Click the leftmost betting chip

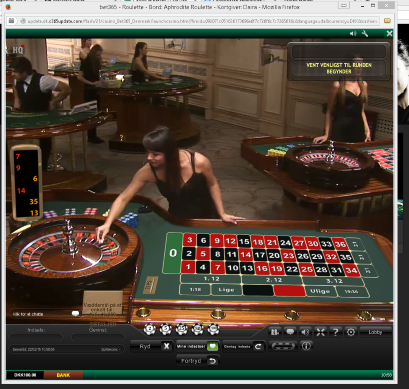click(x=150, y=329)
